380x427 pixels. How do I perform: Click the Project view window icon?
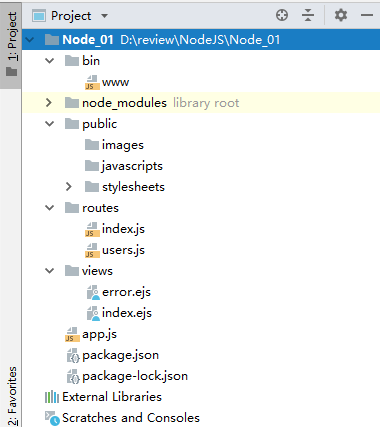click(x=39, y=16)
